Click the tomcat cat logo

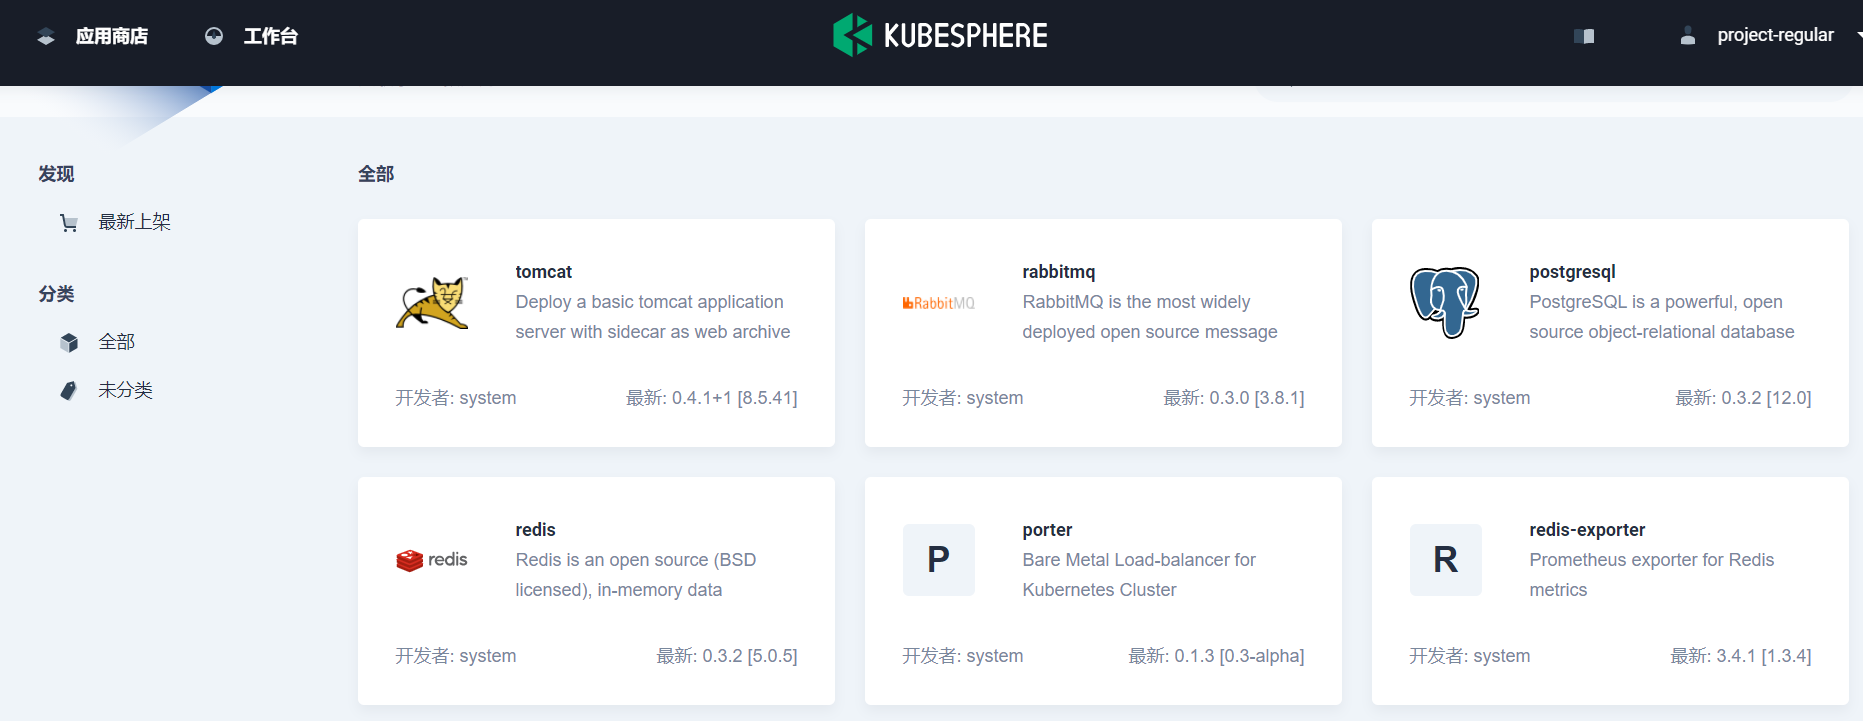coord(432,303)
